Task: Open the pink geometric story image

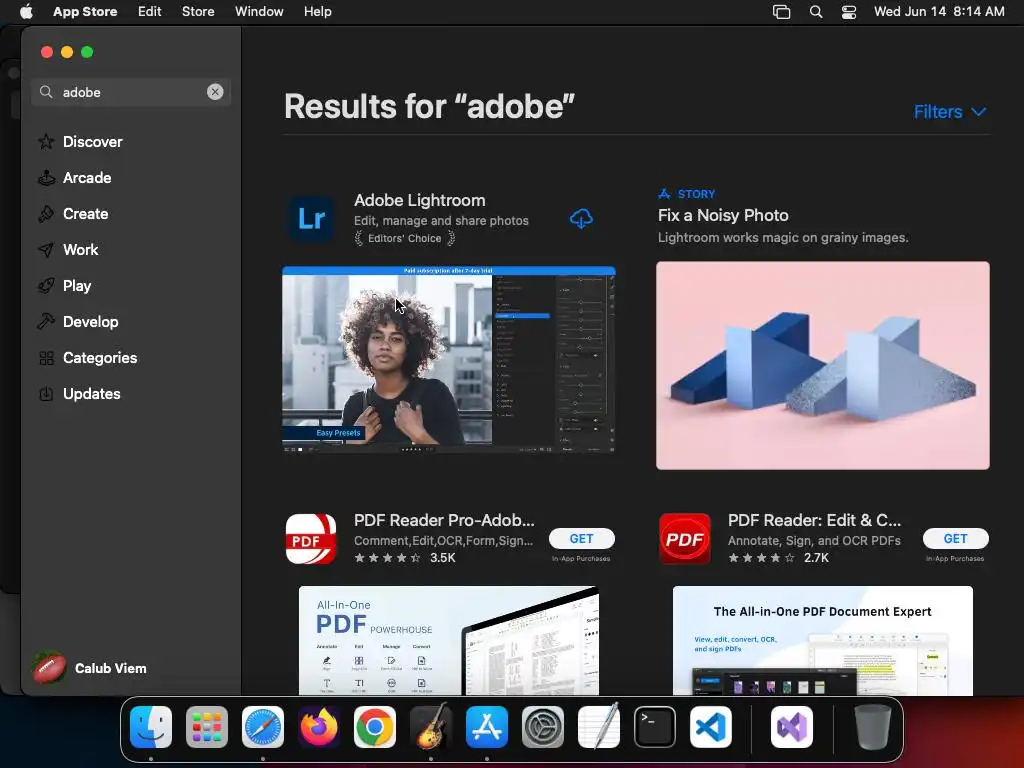Action: click(x=823, y=366)
